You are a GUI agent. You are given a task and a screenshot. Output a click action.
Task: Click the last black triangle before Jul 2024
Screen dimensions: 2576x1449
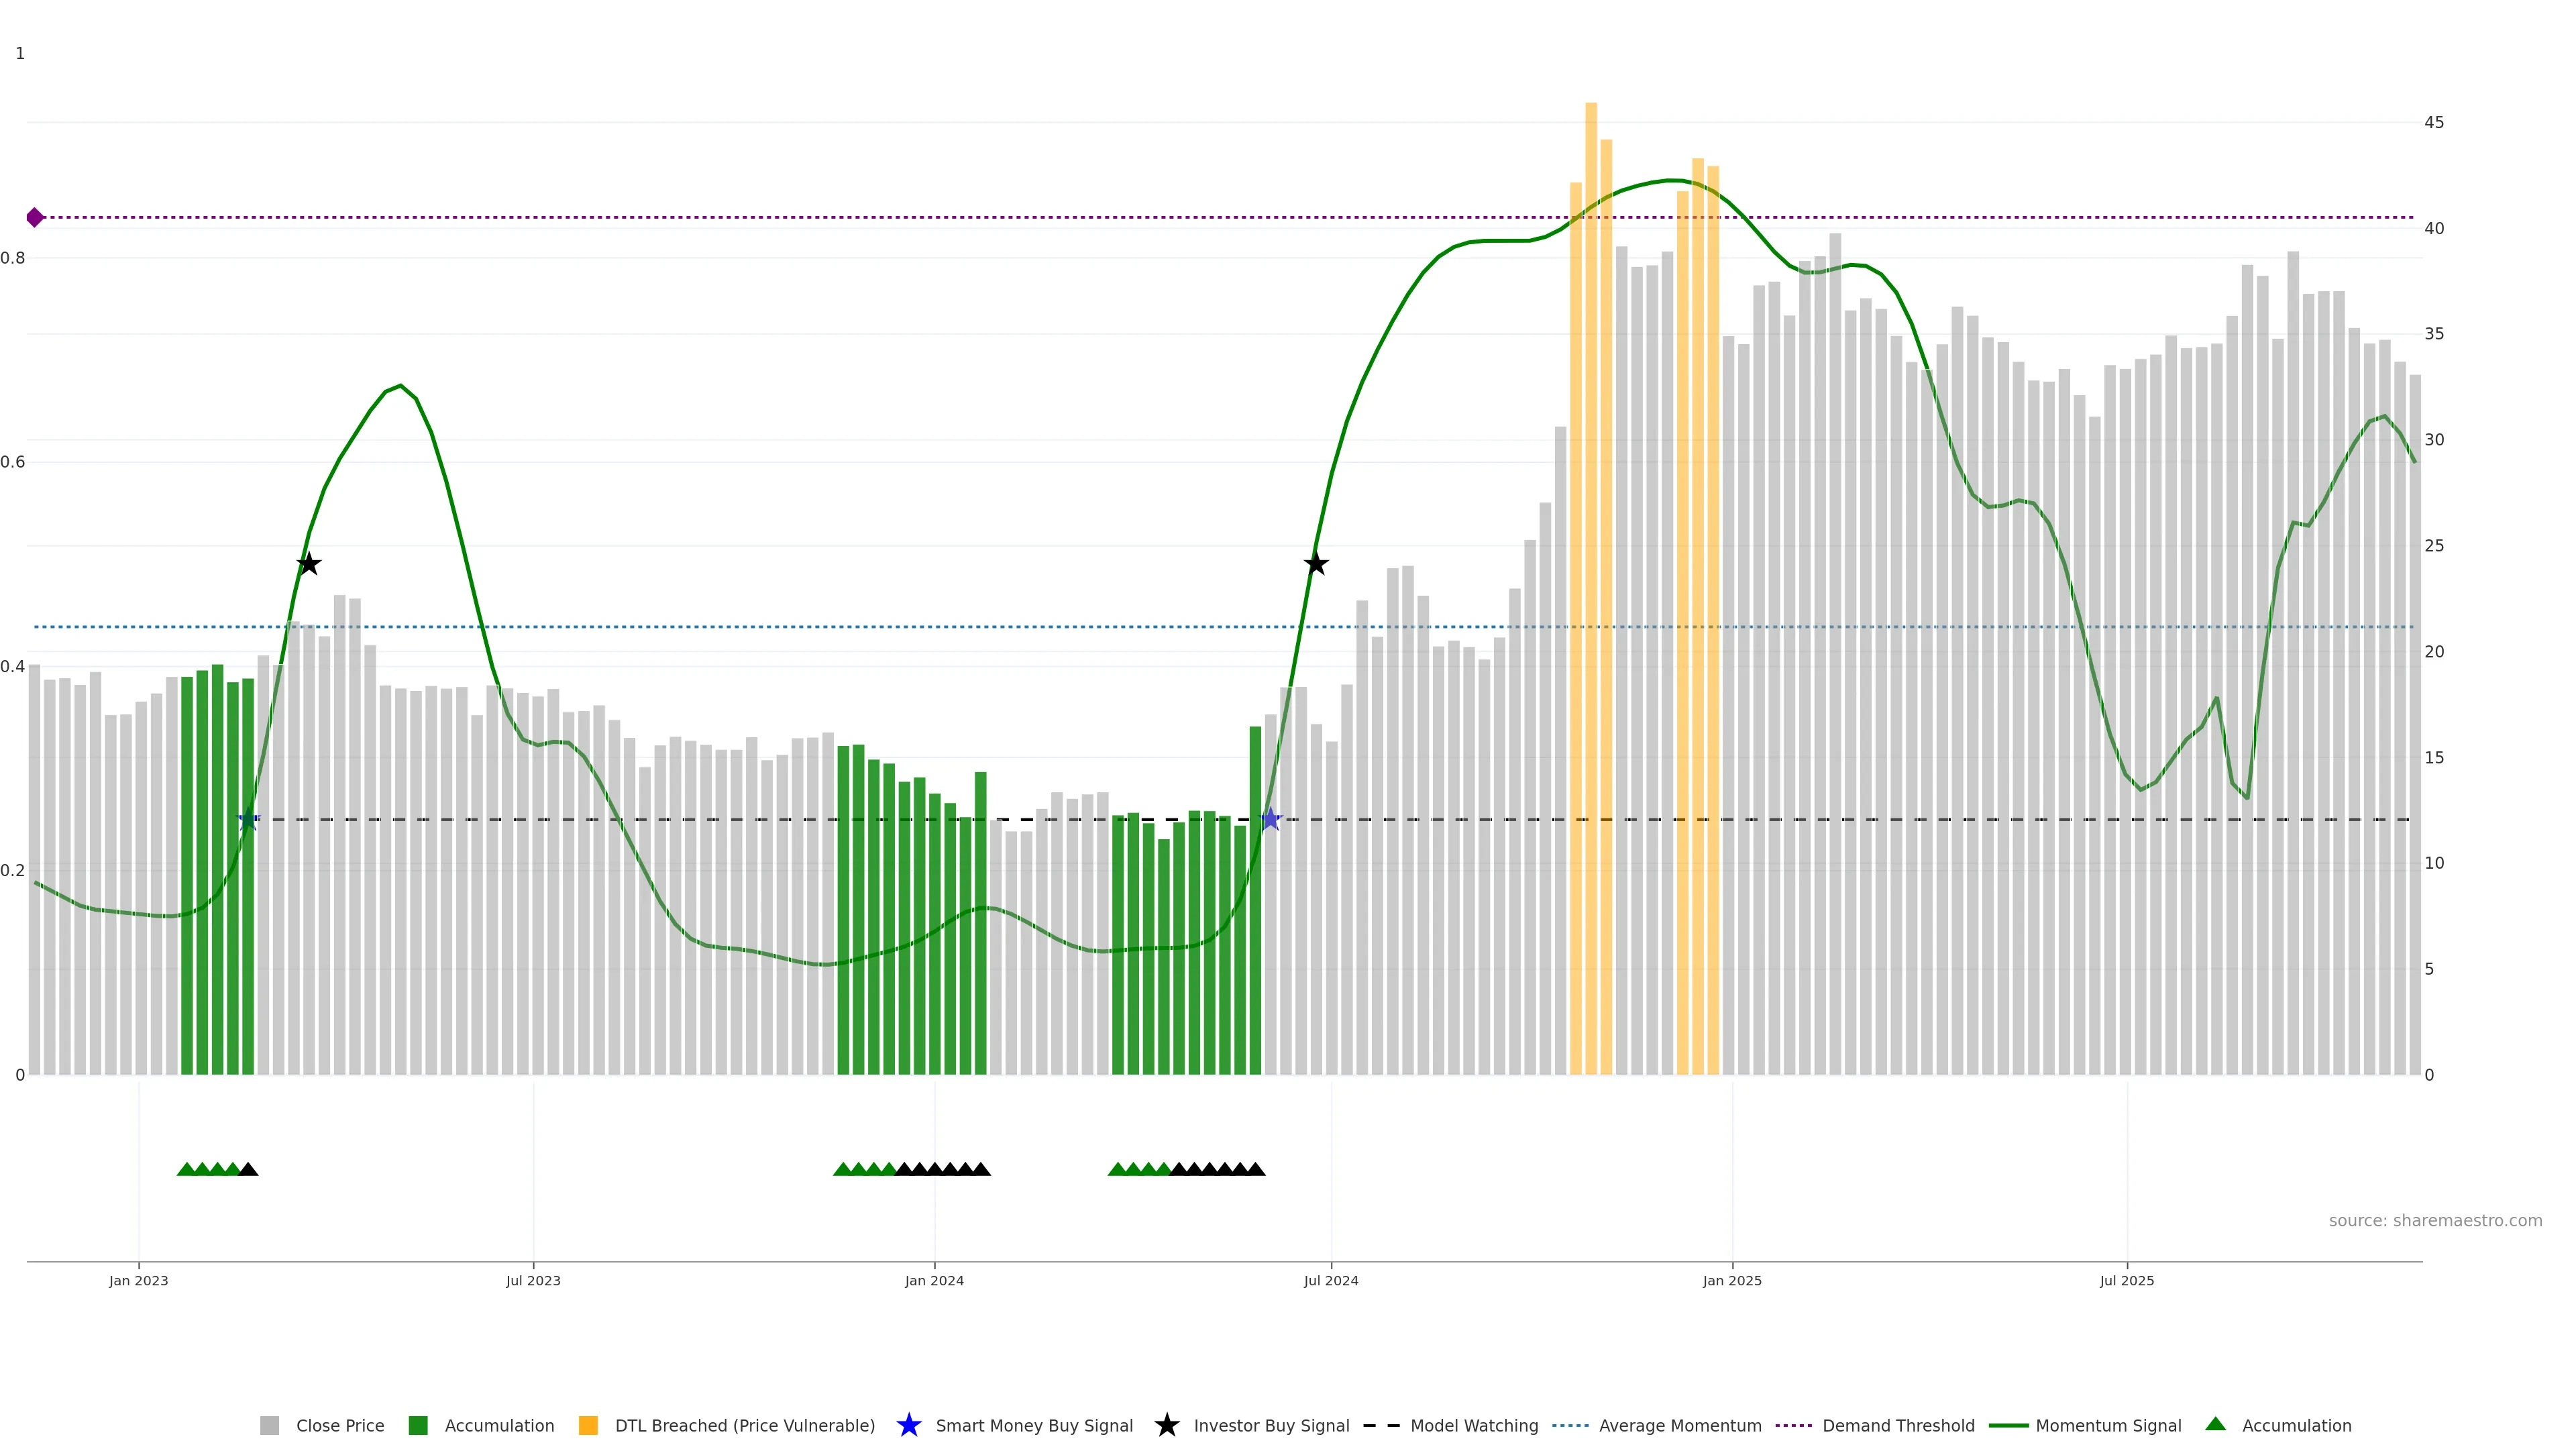tap(1256, 1169)
